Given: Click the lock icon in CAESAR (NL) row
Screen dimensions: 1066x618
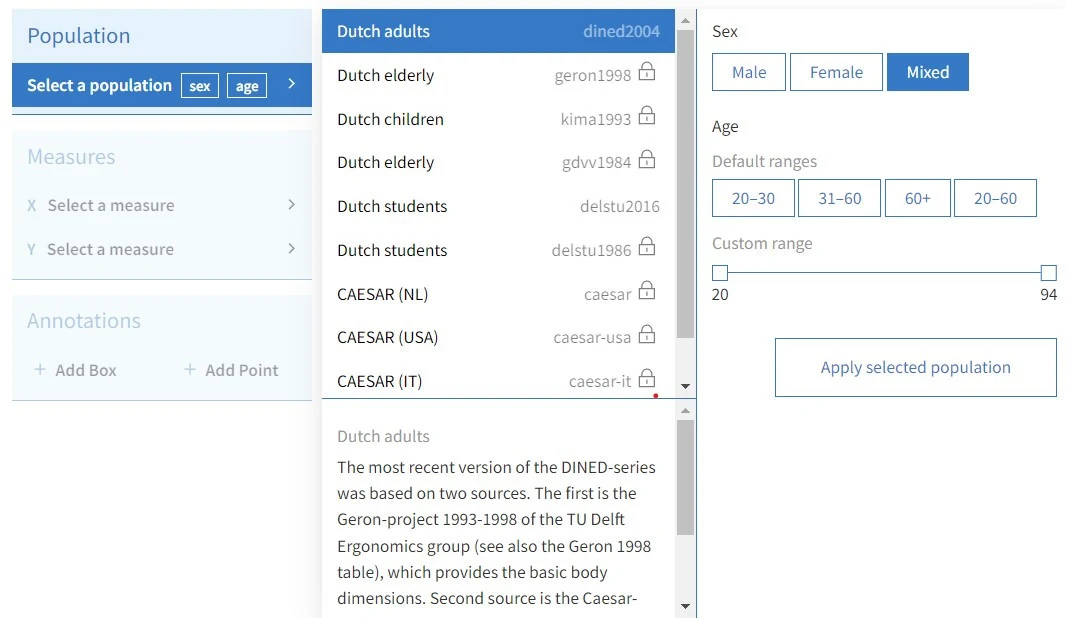Looking at the screenshot, I should click(647, 290).
